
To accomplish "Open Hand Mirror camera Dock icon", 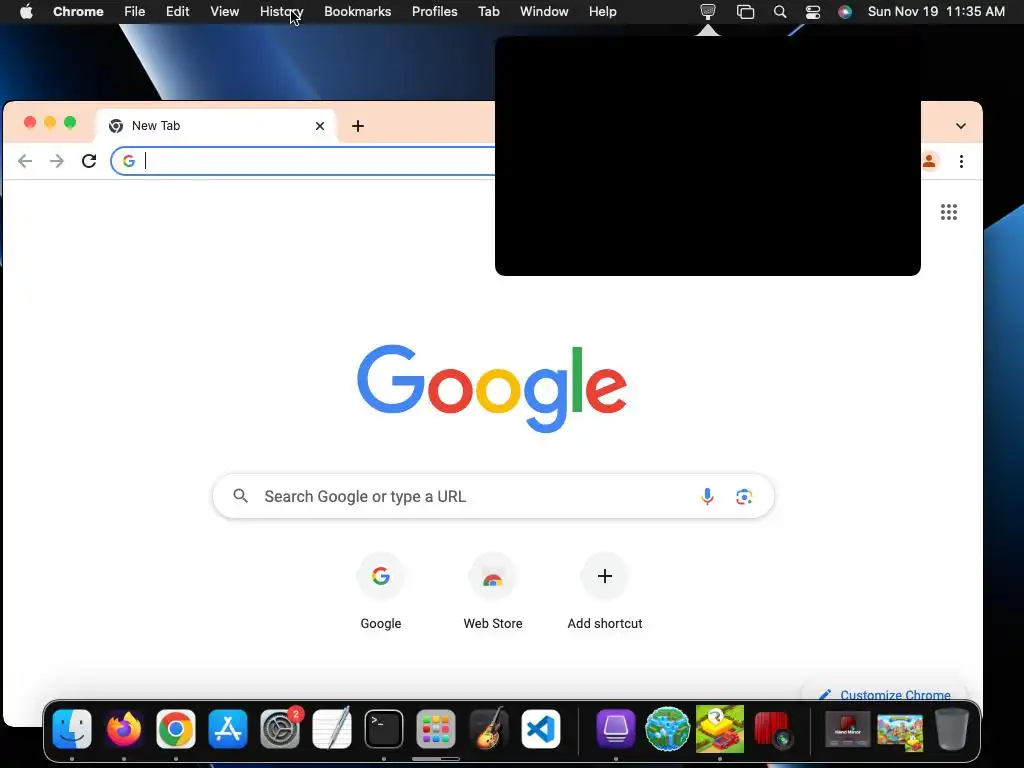I will pos(772,729).
